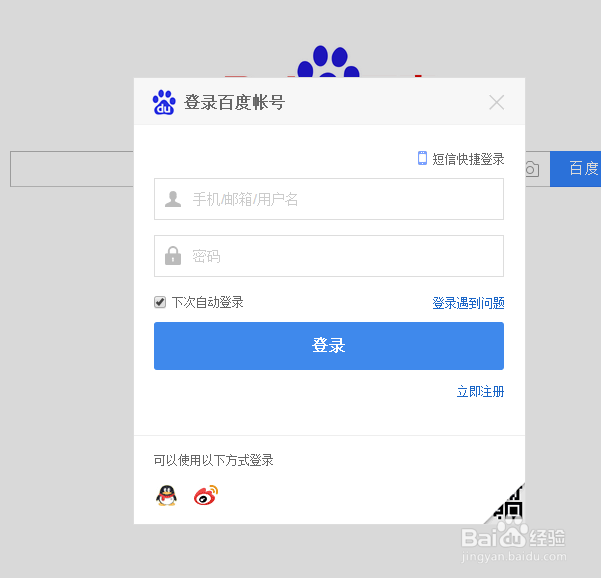Click the 登录遇到问题 link

468,303
